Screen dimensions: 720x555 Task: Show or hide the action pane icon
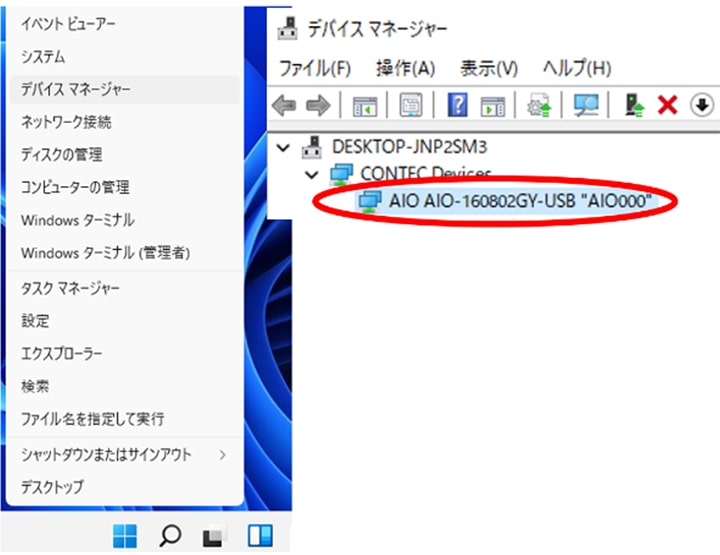pos(493,106)
